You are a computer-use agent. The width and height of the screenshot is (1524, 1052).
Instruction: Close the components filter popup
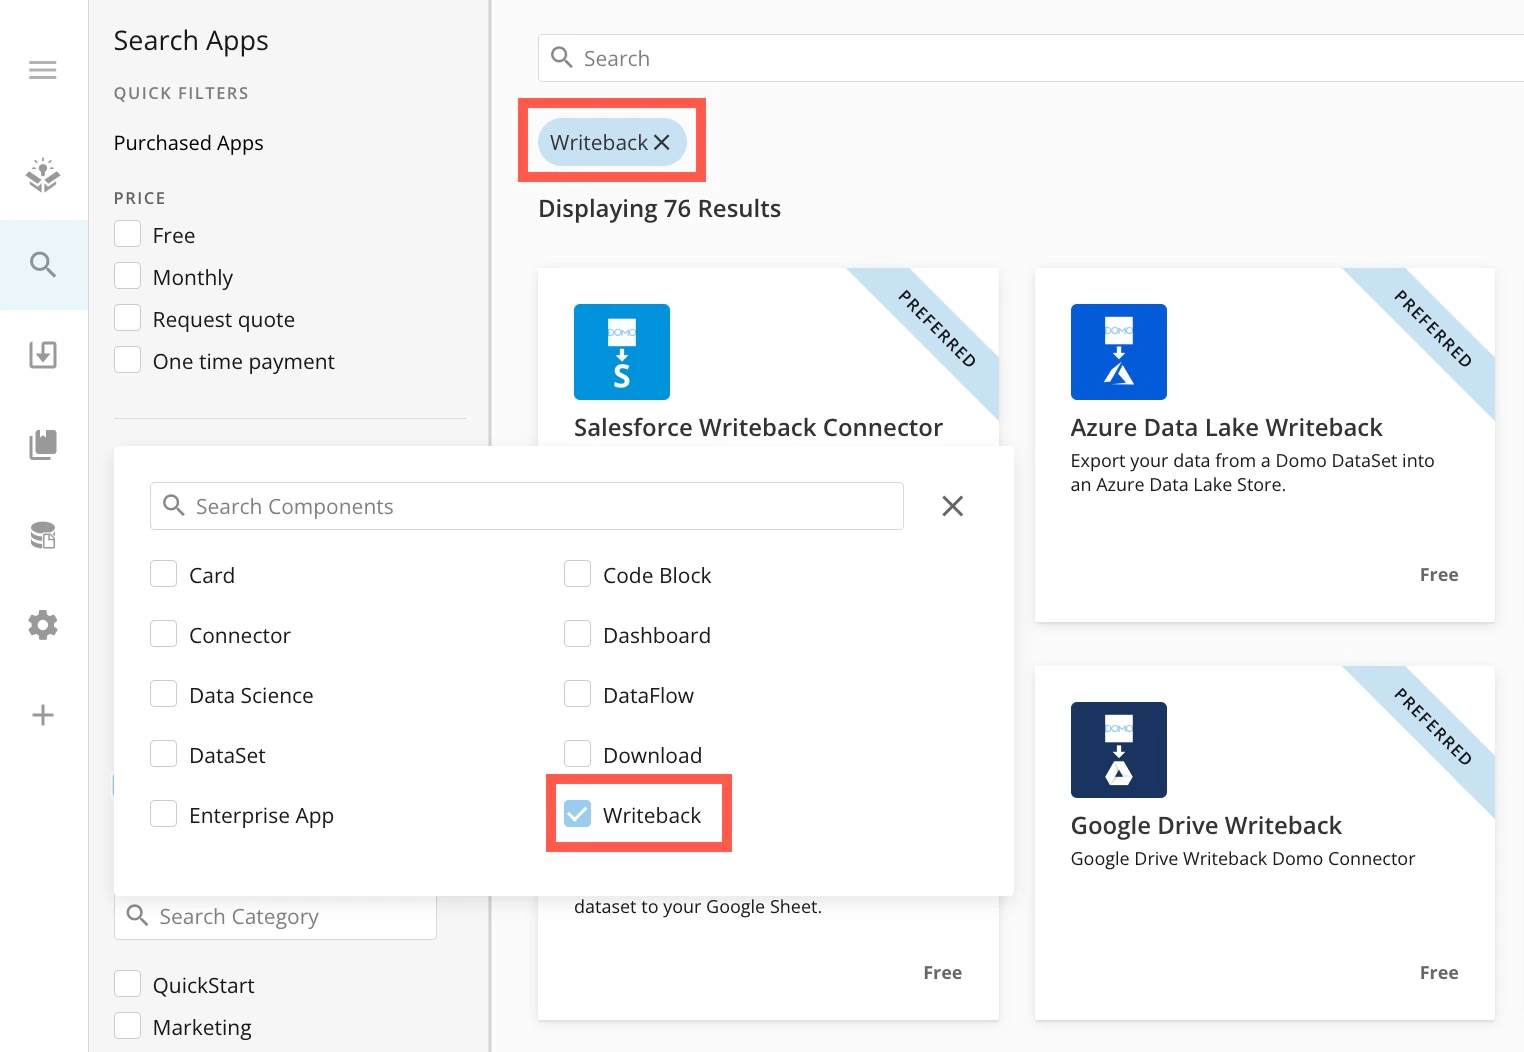[x=953, y=506]
